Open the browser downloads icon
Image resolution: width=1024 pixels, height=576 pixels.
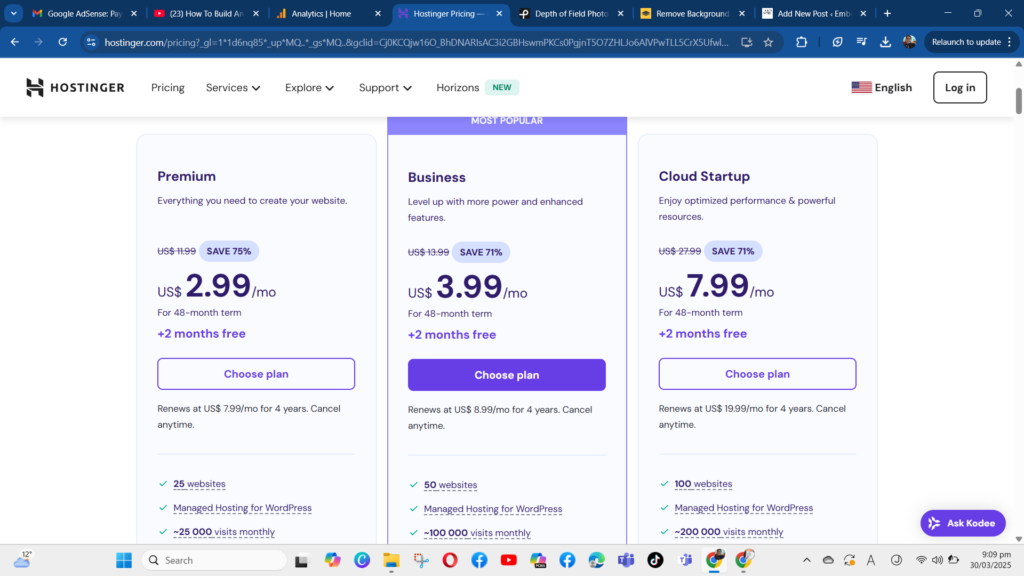pyautogui.click(x=886, y=42)
